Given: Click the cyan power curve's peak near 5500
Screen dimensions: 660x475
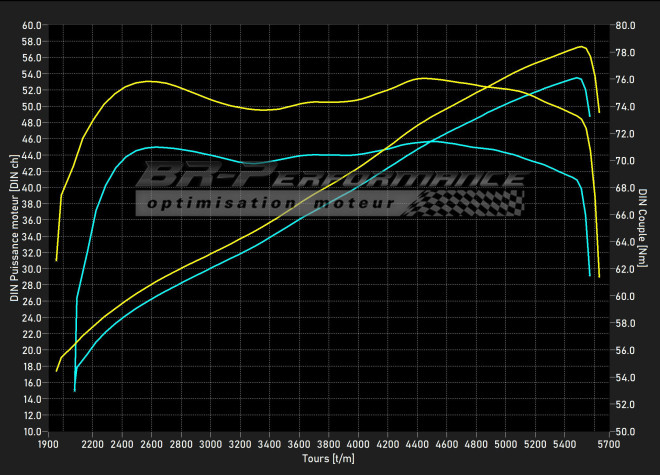Looking at the screenshot, I should coord(578,77).
